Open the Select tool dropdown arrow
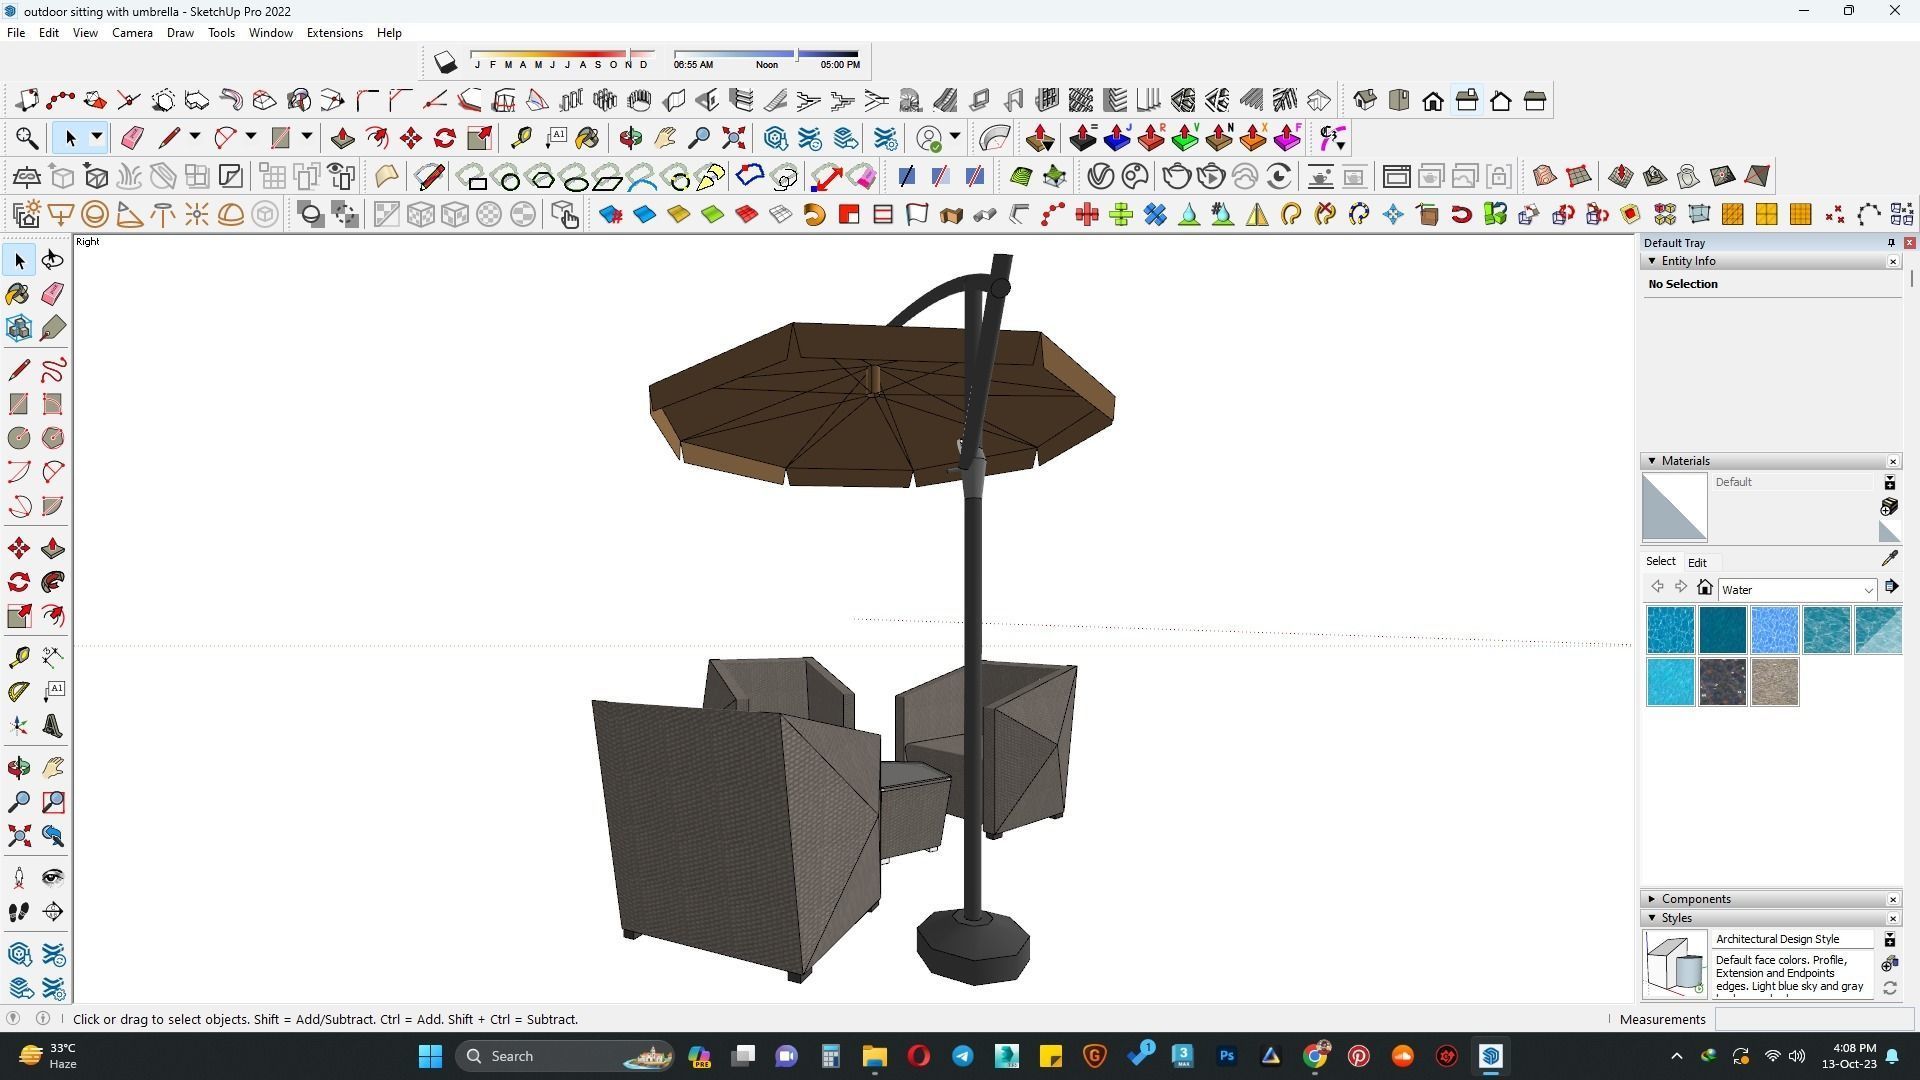This screenshot has width=1920, height=1080. pos(97,138)
